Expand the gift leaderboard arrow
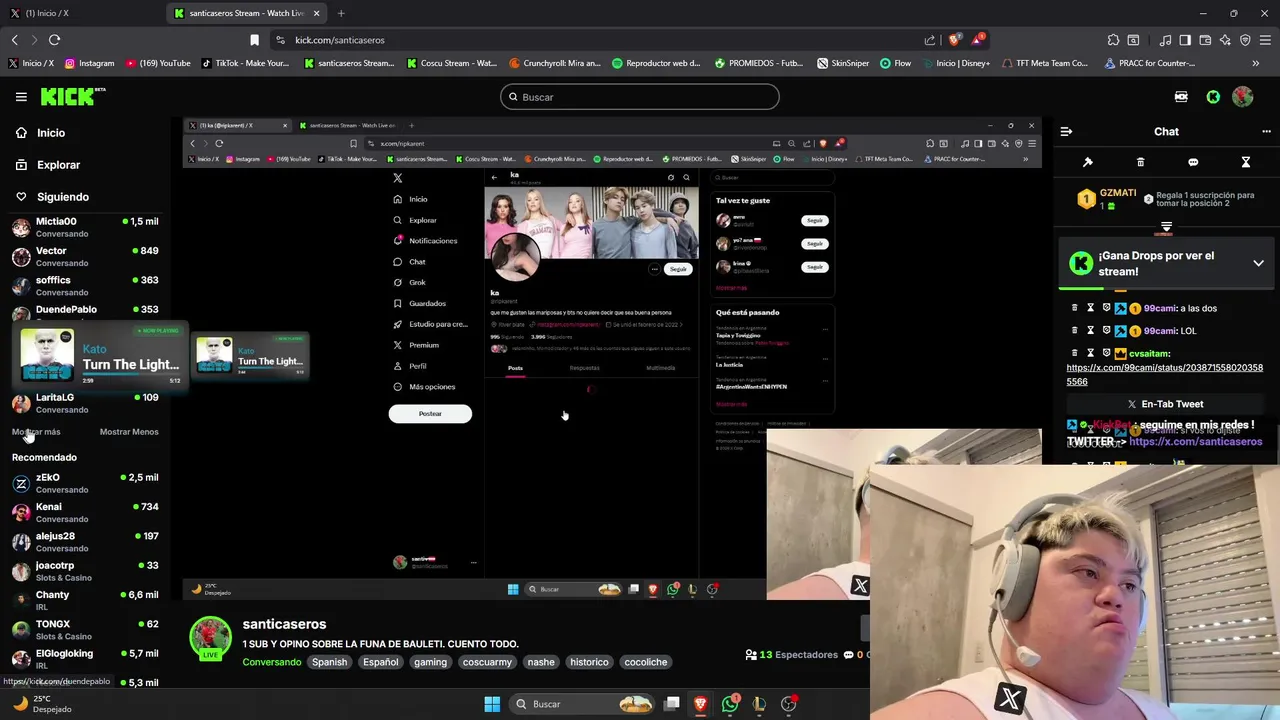This screenshot has height=720, width=1280. 1166,227
